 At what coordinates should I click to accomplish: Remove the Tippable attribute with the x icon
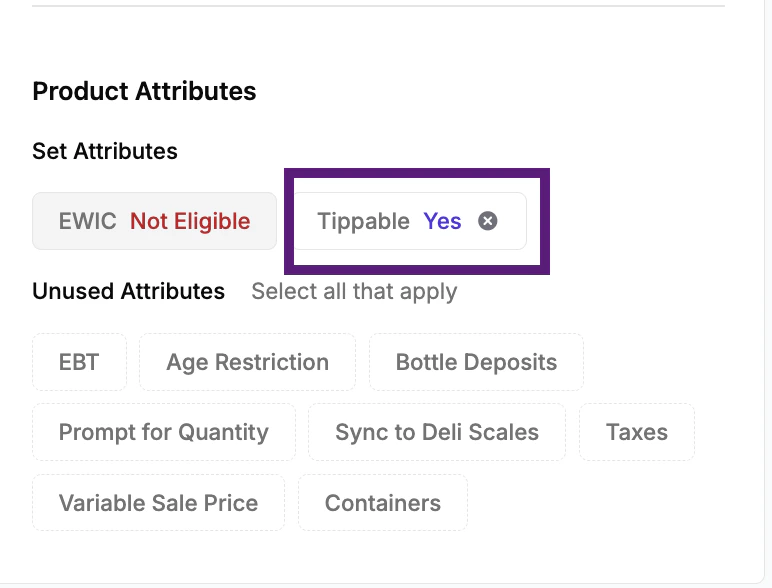coord(488,221)
